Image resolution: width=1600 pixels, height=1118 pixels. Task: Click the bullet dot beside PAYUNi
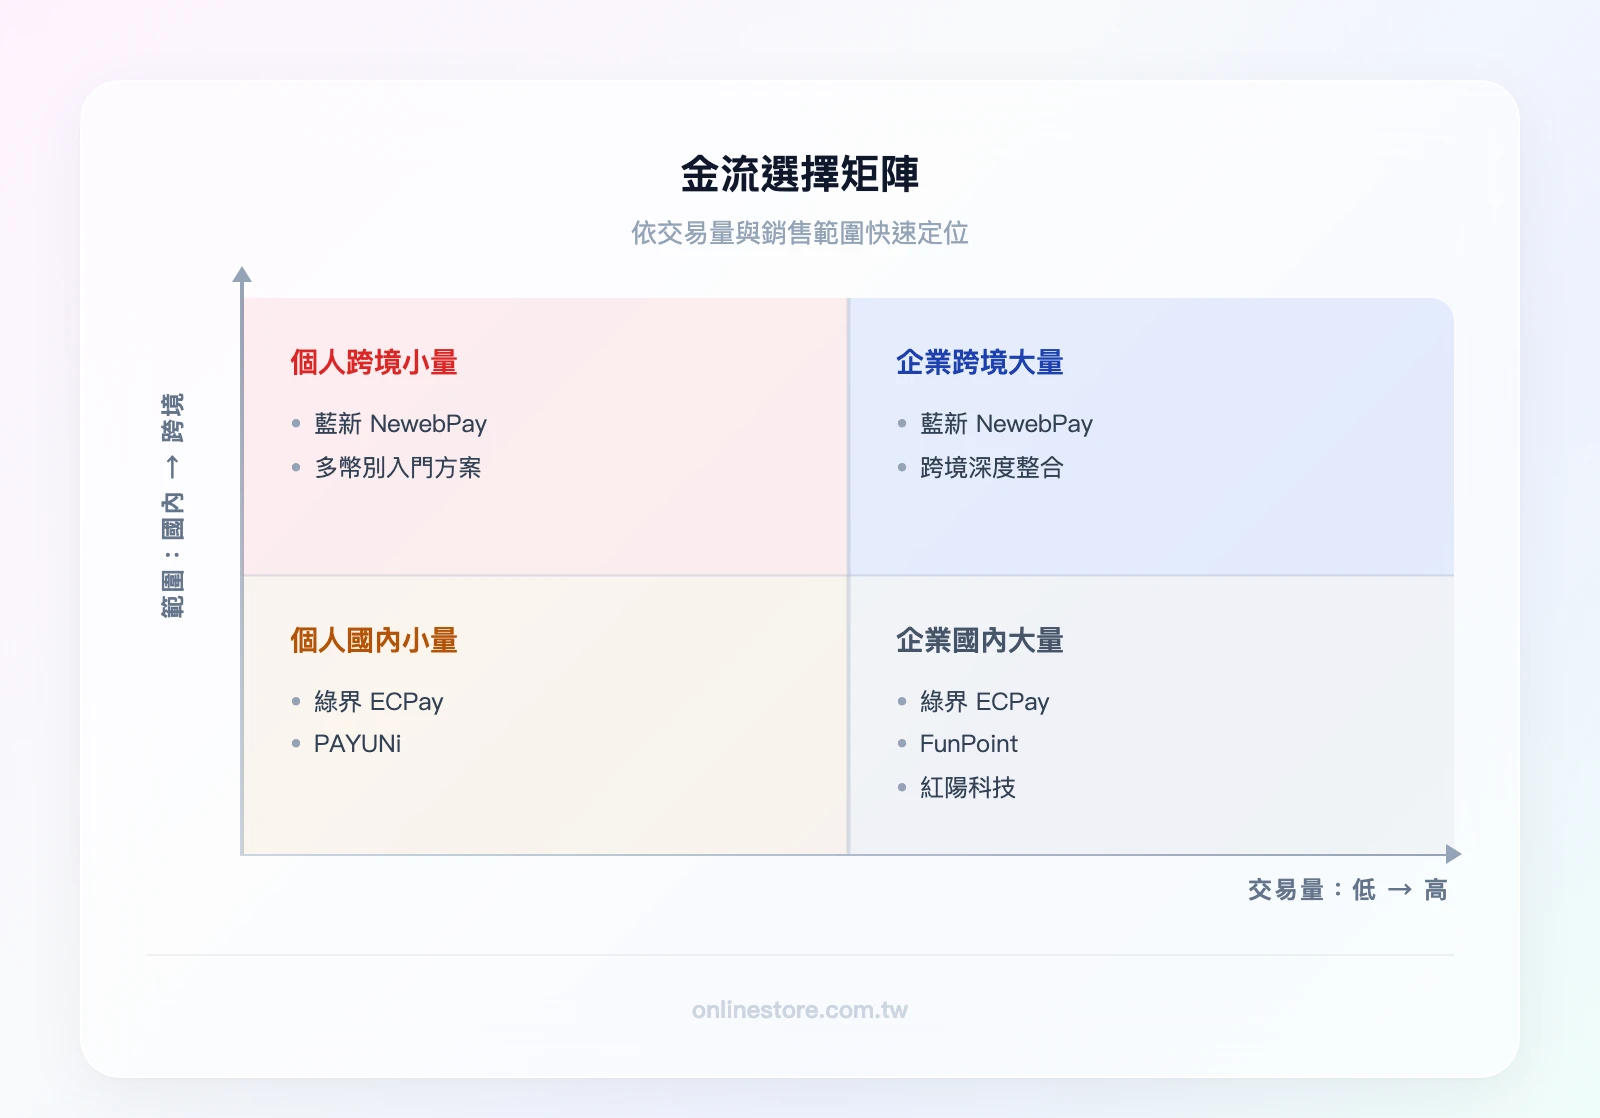294,744
